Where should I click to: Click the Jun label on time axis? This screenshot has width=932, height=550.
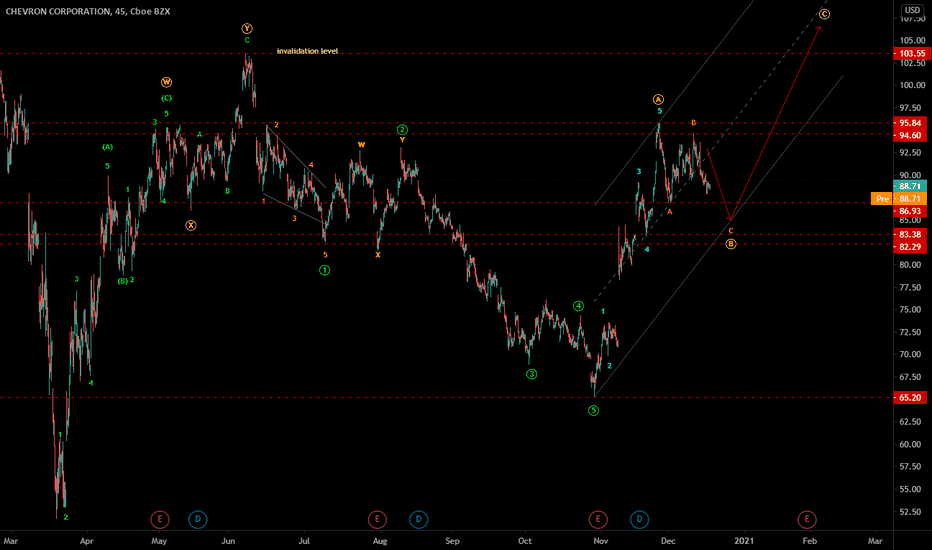(228, 540)
